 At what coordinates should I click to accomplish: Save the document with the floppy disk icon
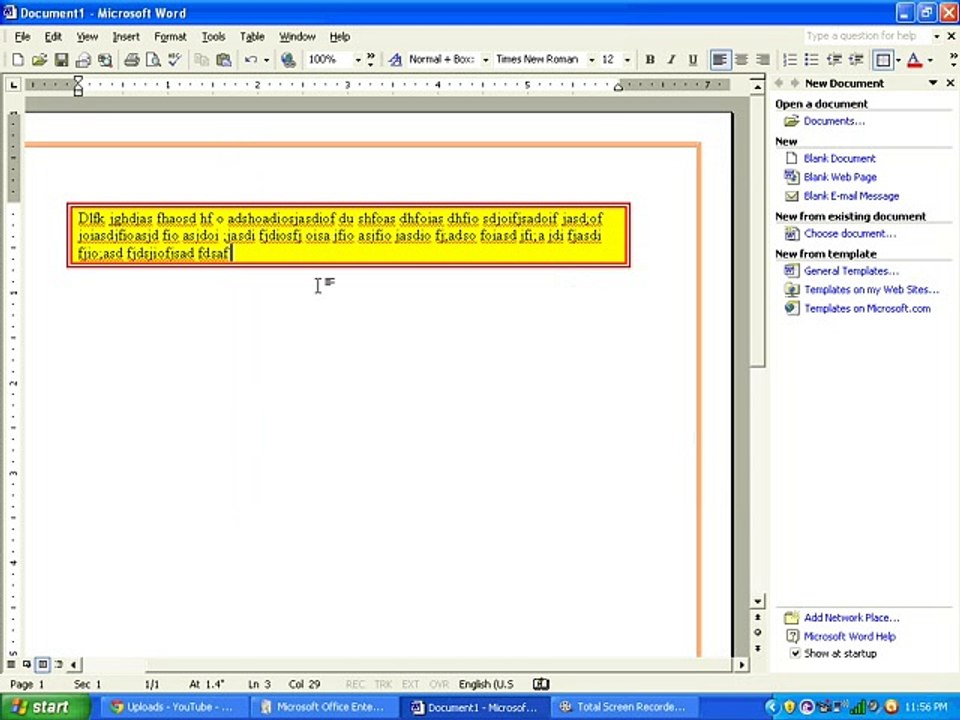(61, 59)
